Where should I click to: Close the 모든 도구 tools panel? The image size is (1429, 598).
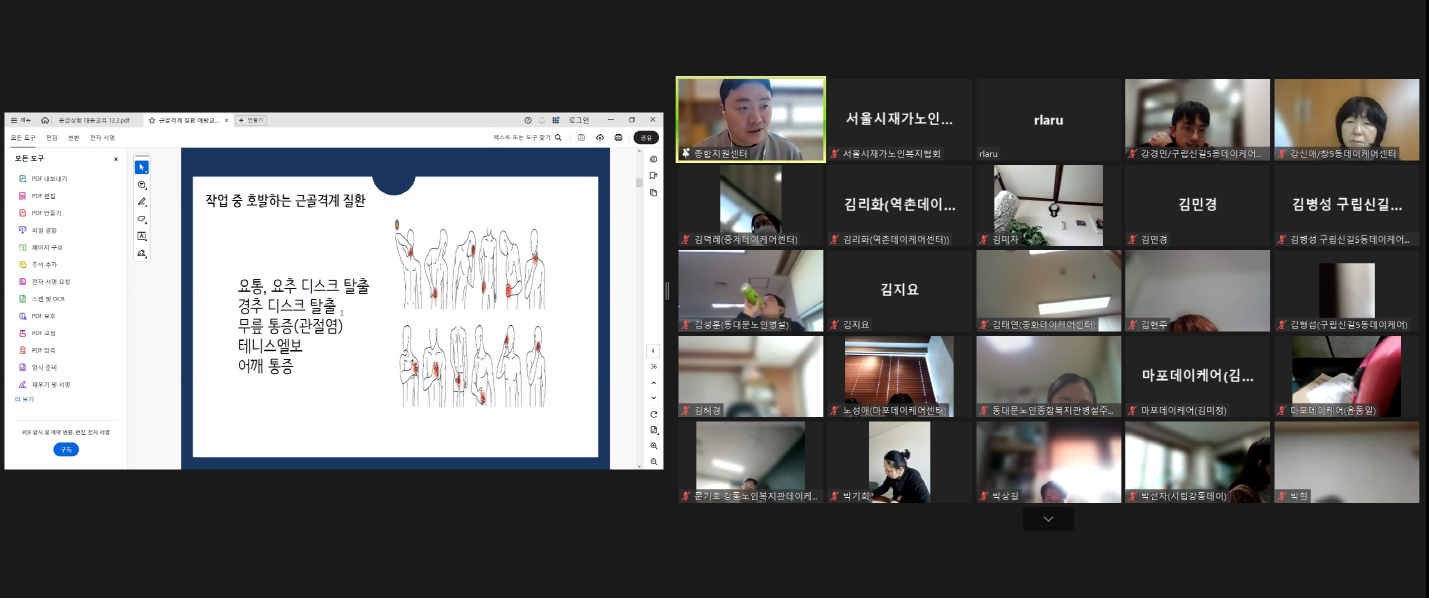(x=116, y=159)
